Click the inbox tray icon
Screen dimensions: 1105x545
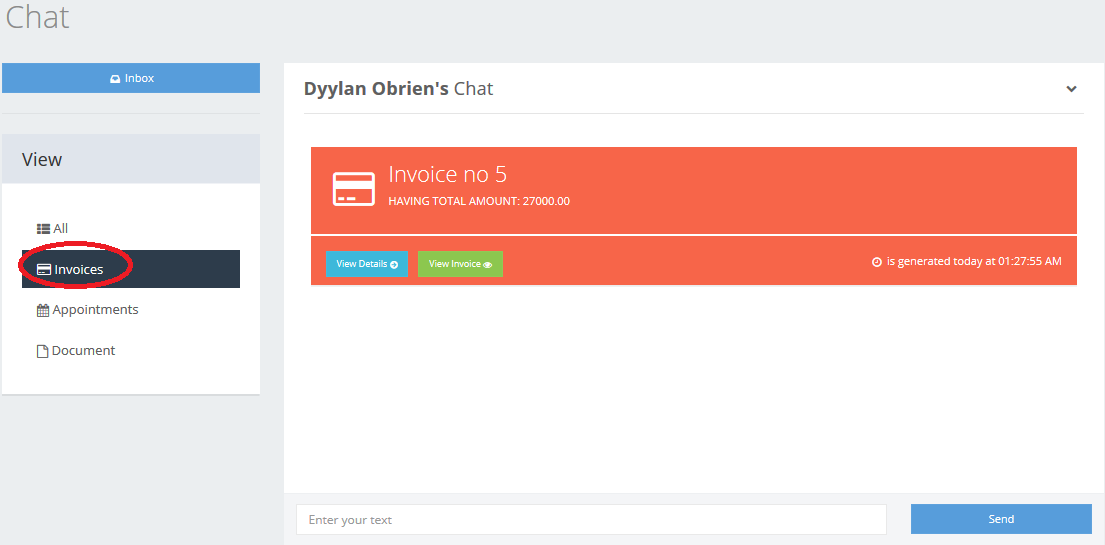pos(115,78)
